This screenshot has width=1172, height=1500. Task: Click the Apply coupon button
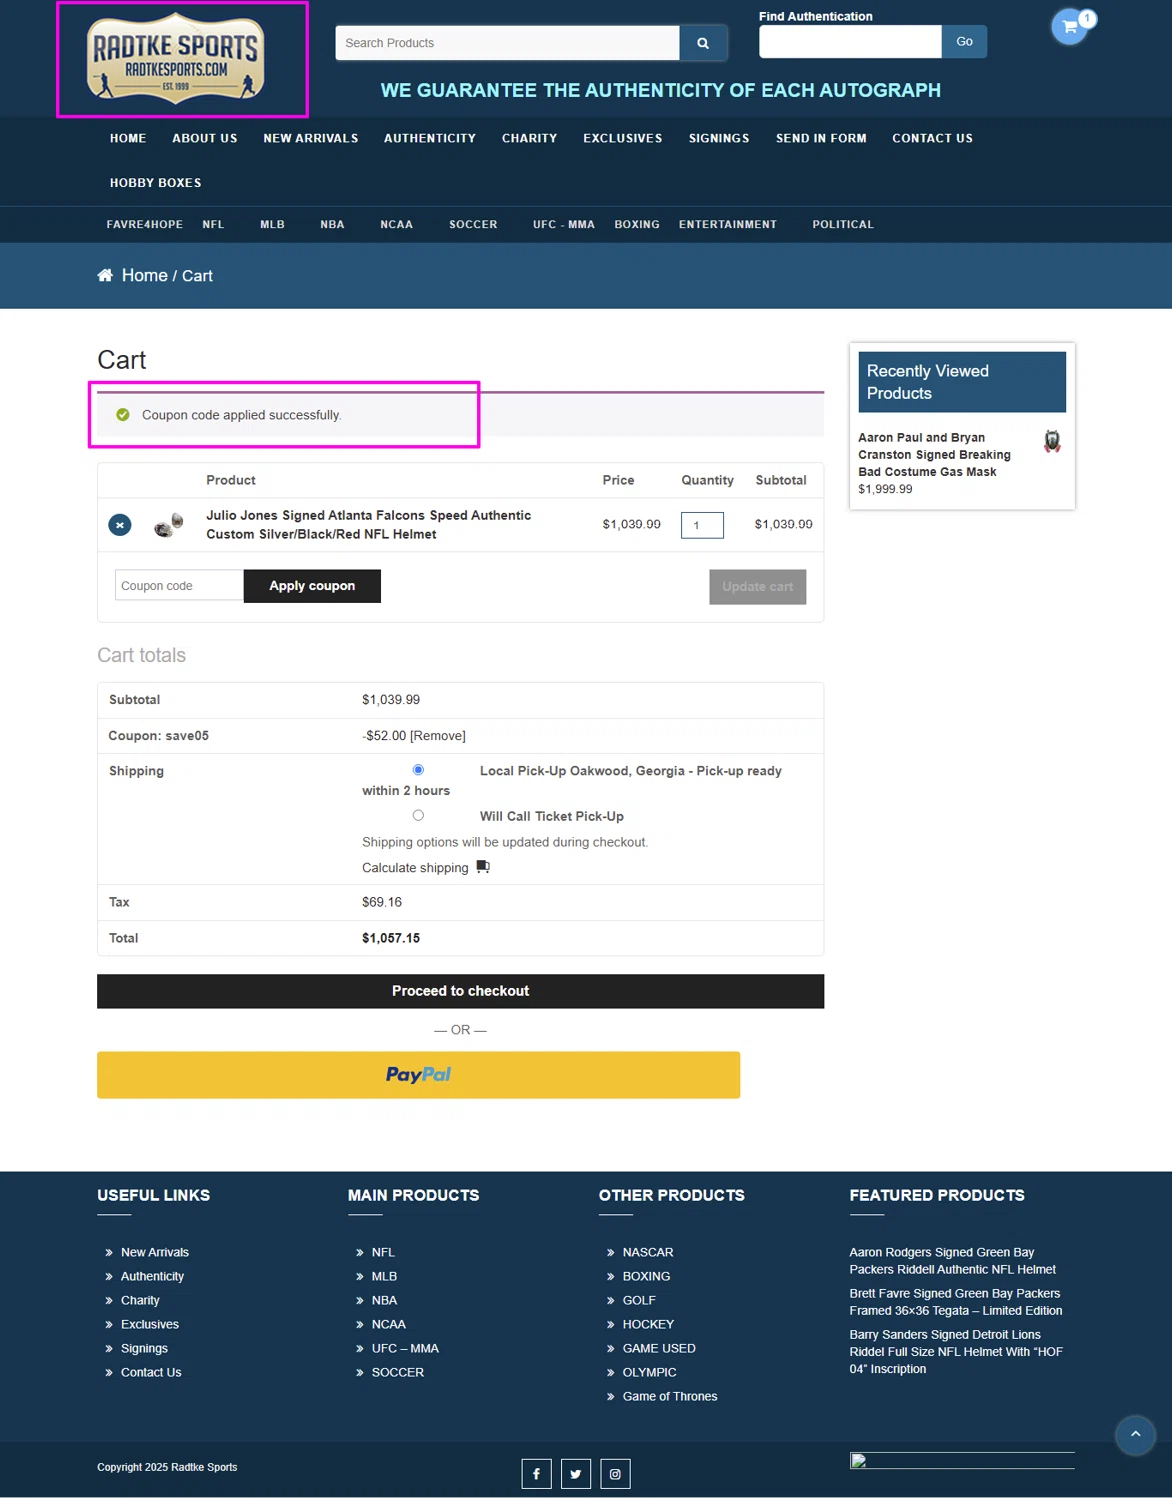point(312,586)
